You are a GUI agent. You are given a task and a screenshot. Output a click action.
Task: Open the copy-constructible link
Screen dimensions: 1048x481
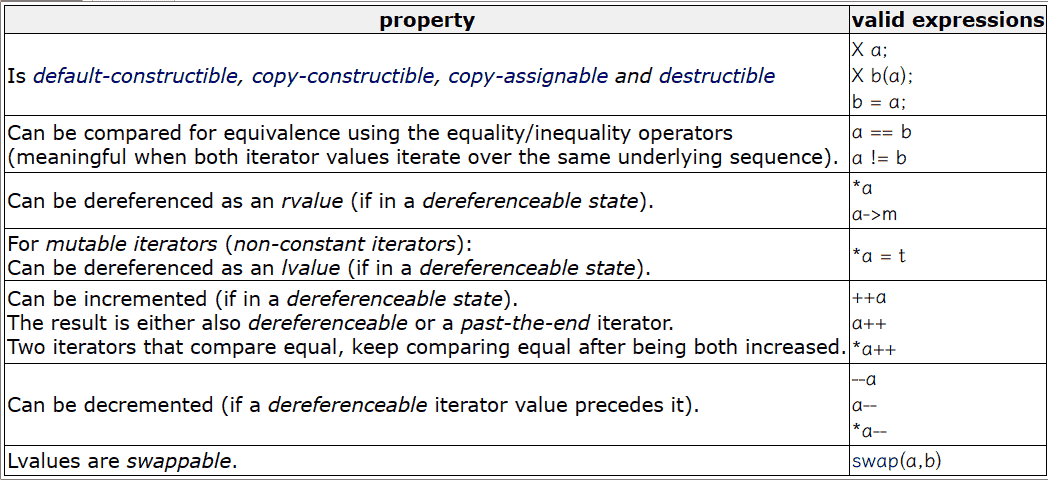pyautogui.click(x=343, y=75)
